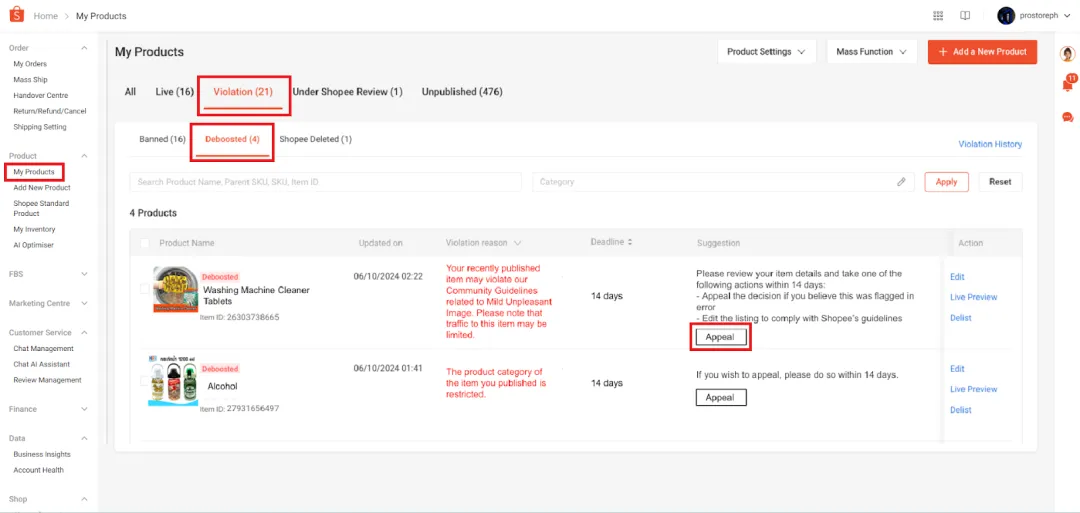This screenshot has width=1080, height=513.
Task: Open Shipping Setting in sidebar
Action: click(40, 127)
